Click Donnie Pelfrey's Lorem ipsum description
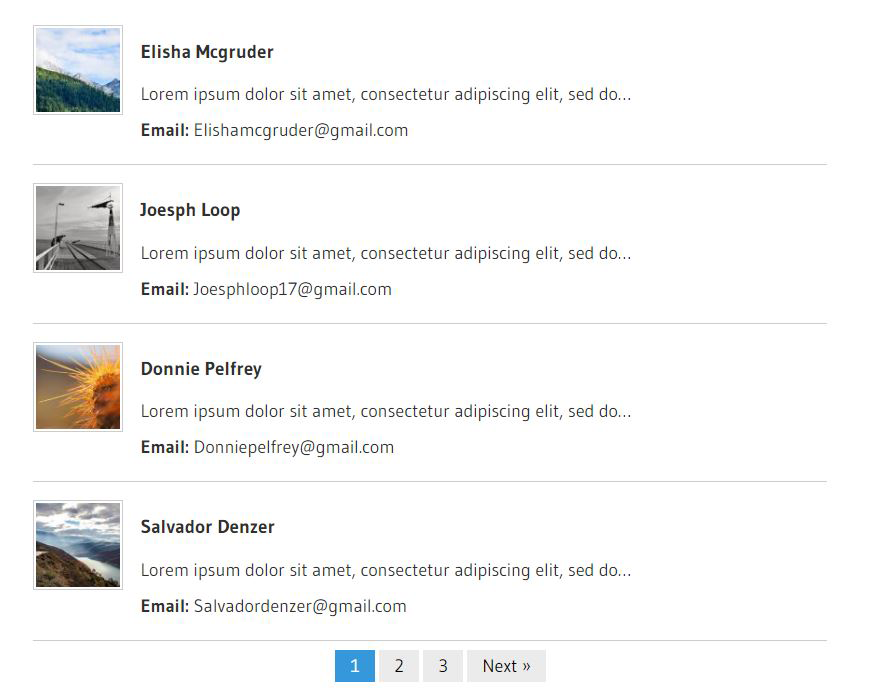The width and height of the screenshot is (872, 697). tap(386, 412)
